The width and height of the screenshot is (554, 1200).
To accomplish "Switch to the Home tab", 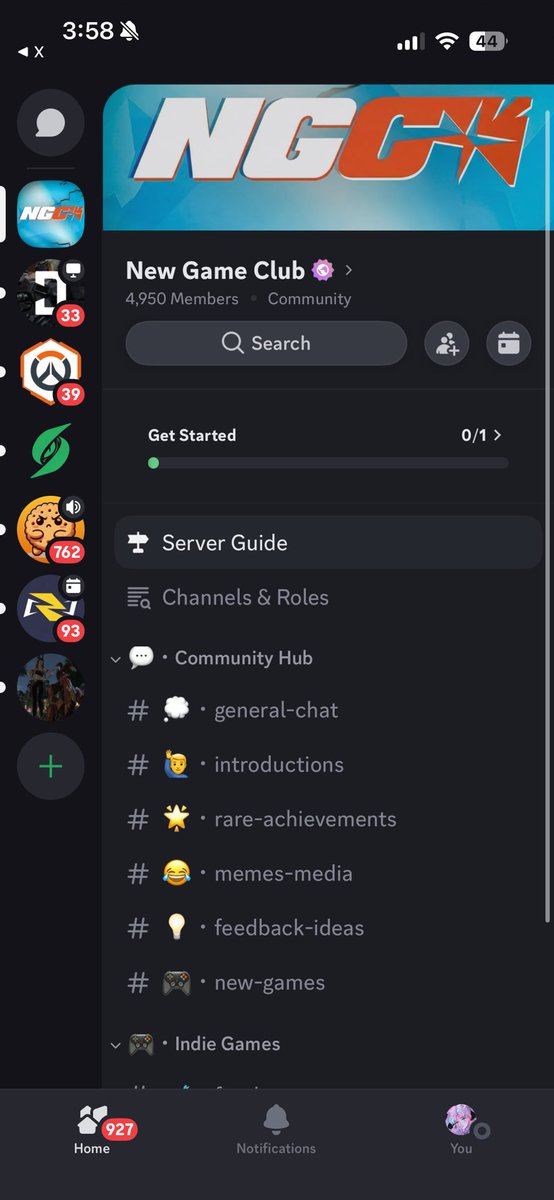I will click(92, 1131).
